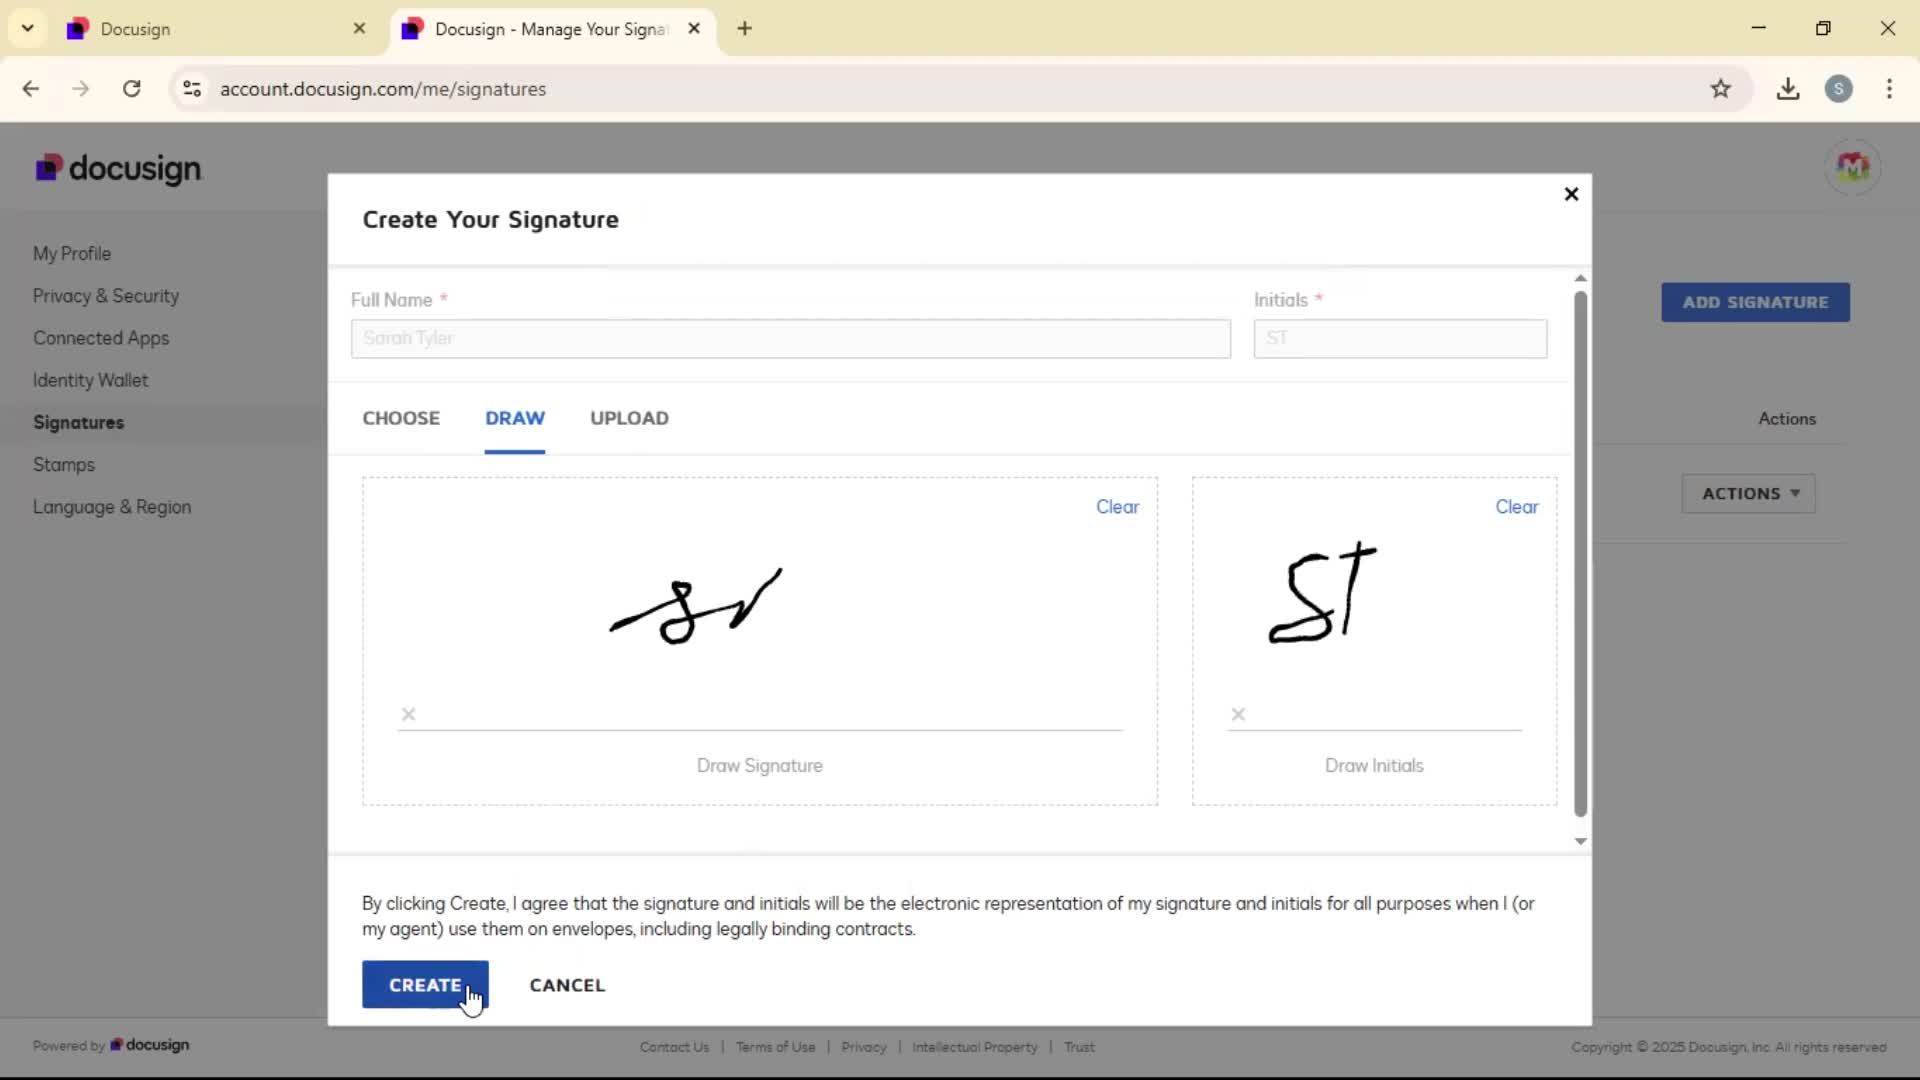Open the user profile avatar menu

click(1852, 167)
